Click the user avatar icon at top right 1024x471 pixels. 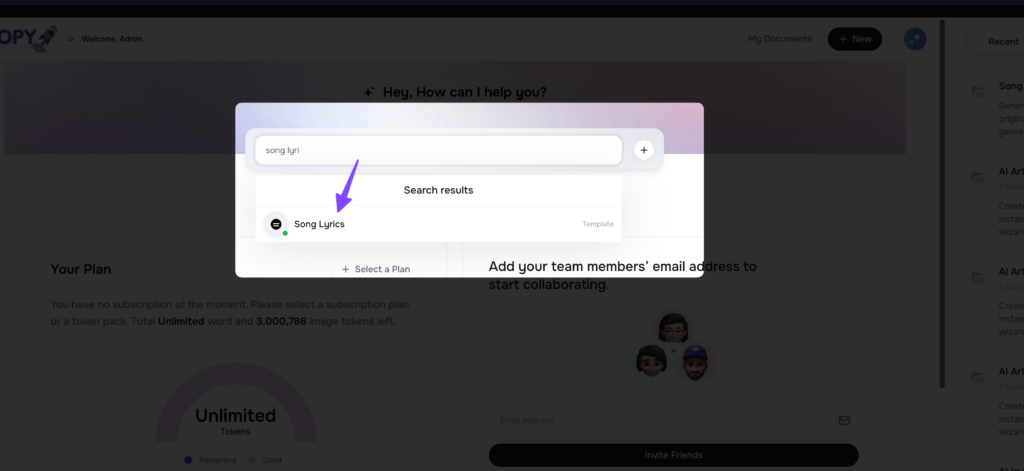click(914, 39)
